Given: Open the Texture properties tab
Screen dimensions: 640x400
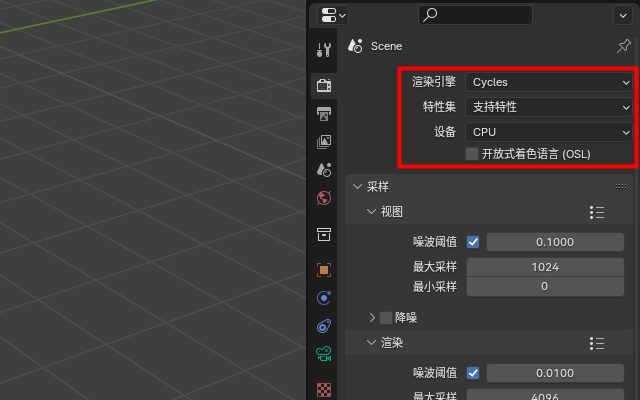Looking at the screenshot, I should point(324,390).
